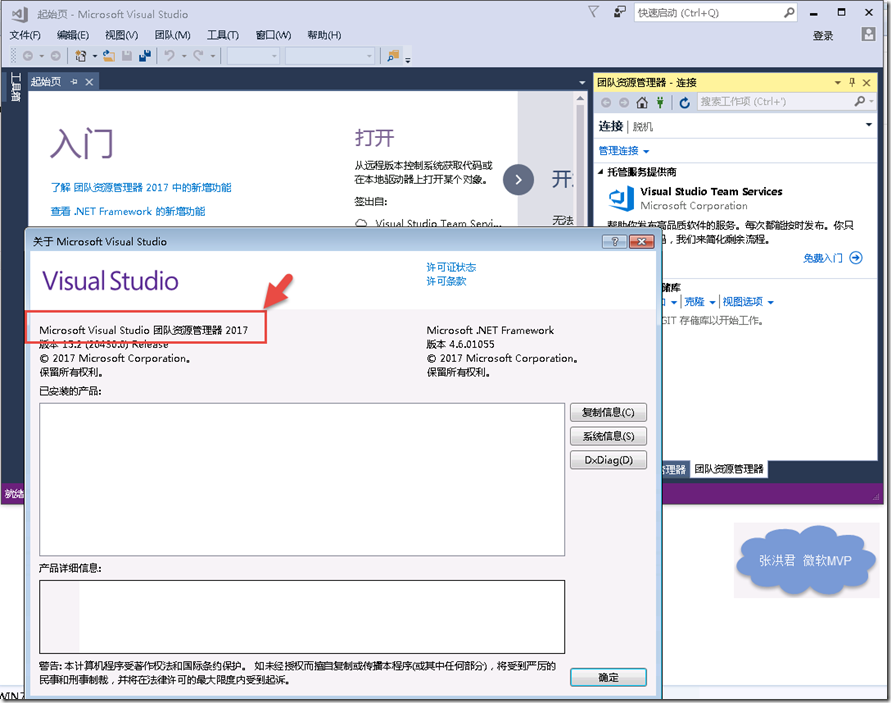Open the 工具箱 side tab
The width and height of the screenshot is (891, 703).
click(x=15, y=87)
